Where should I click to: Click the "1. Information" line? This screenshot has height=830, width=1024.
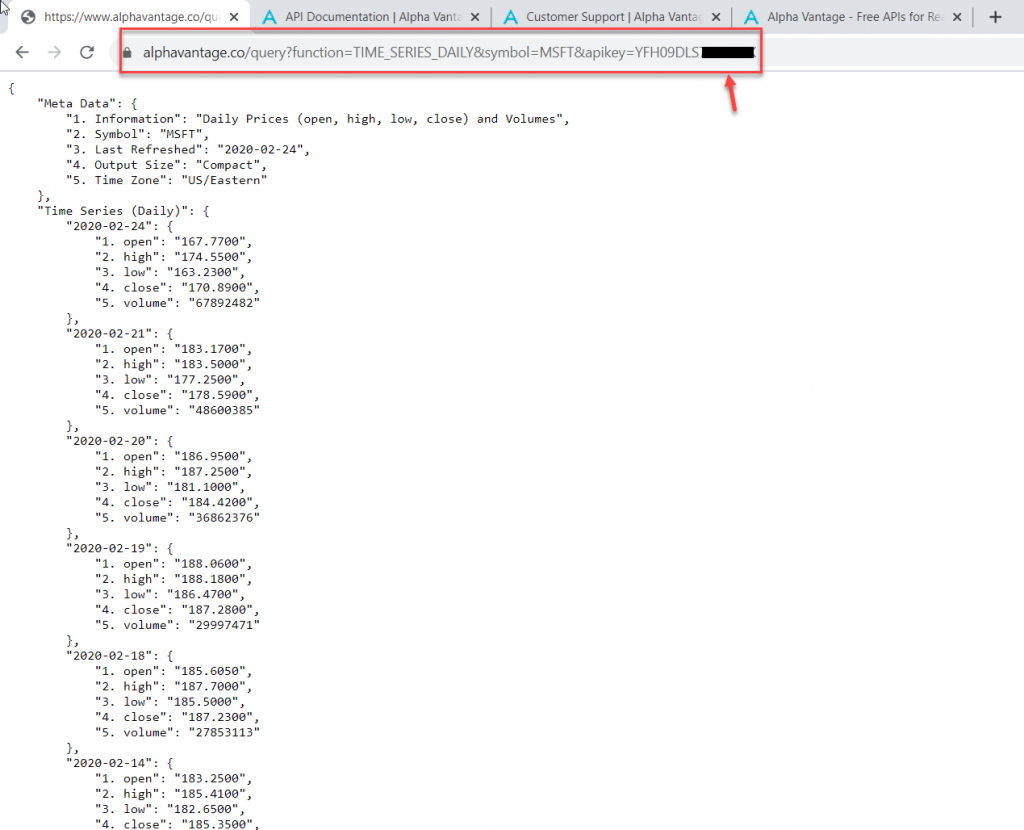[317, 119]
